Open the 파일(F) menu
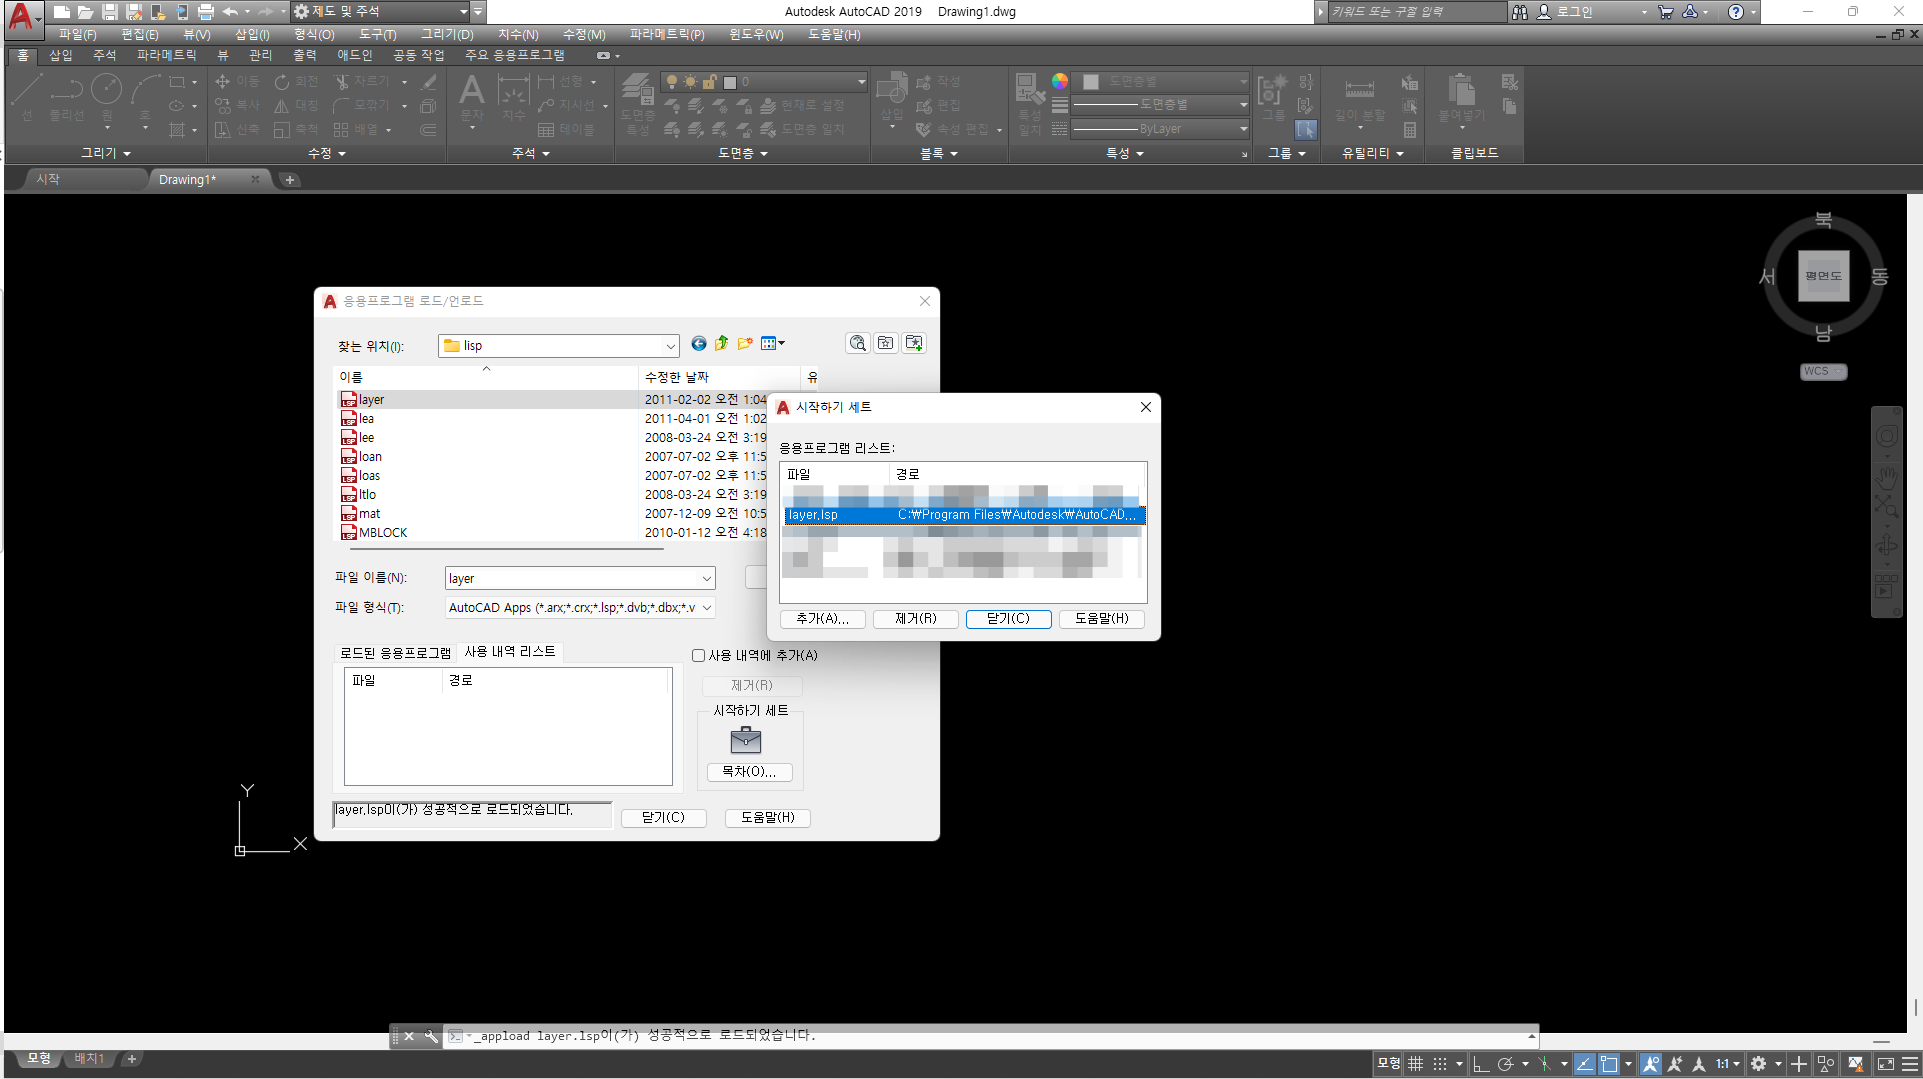The width and height of the screenshot is (1923, 1079). 78,34
